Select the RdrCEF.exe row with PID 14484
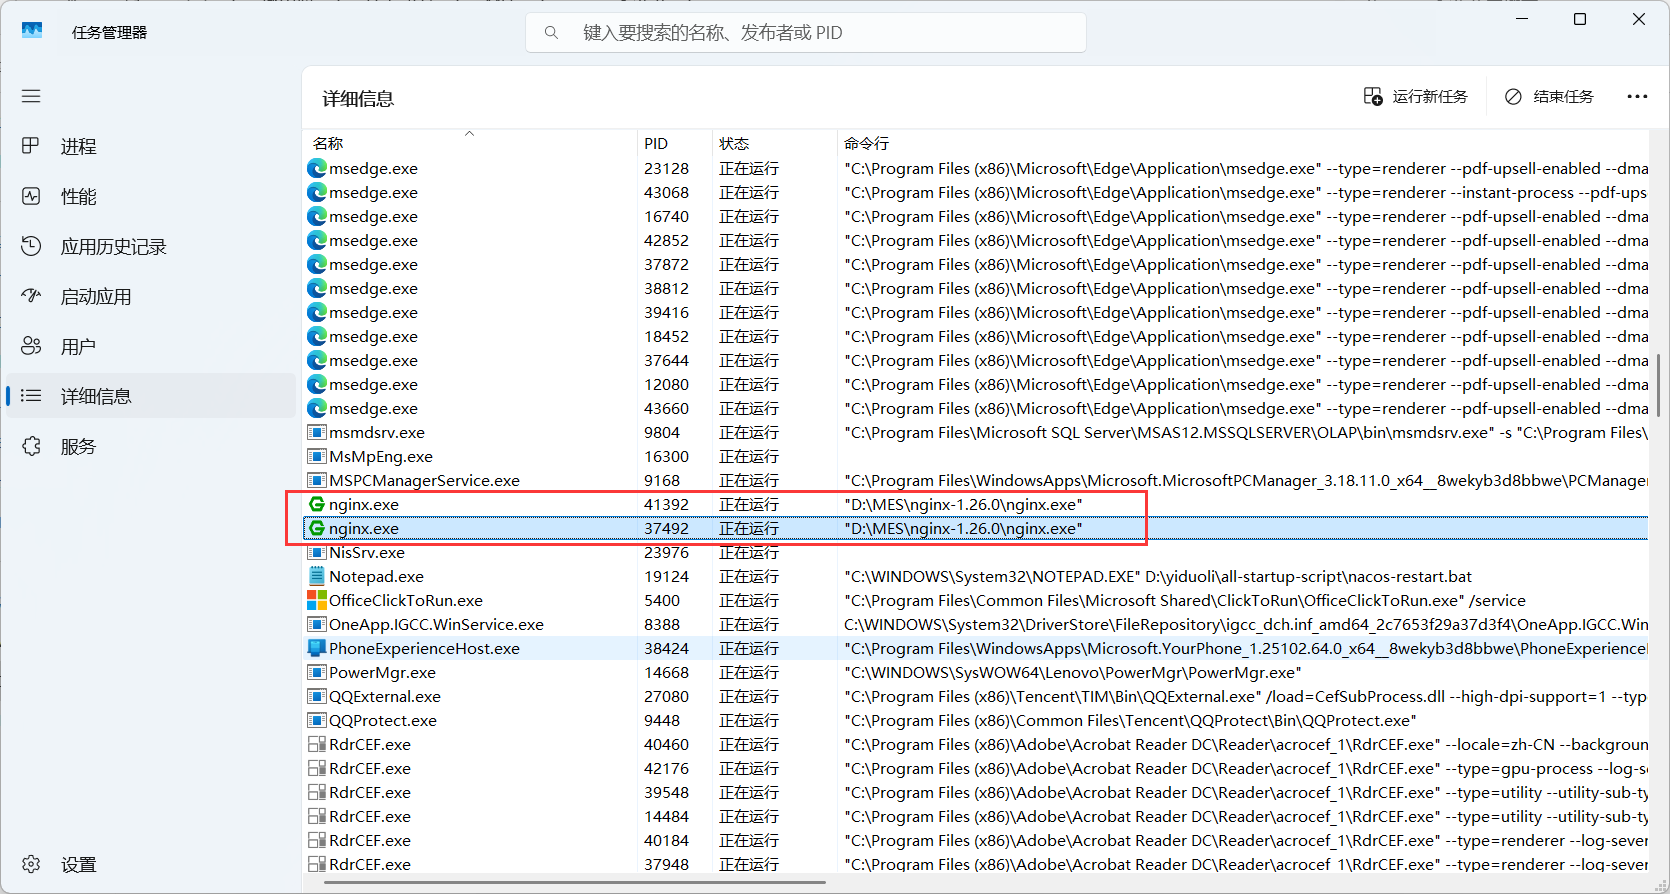Screen dimensions: 1670x894 975,816
